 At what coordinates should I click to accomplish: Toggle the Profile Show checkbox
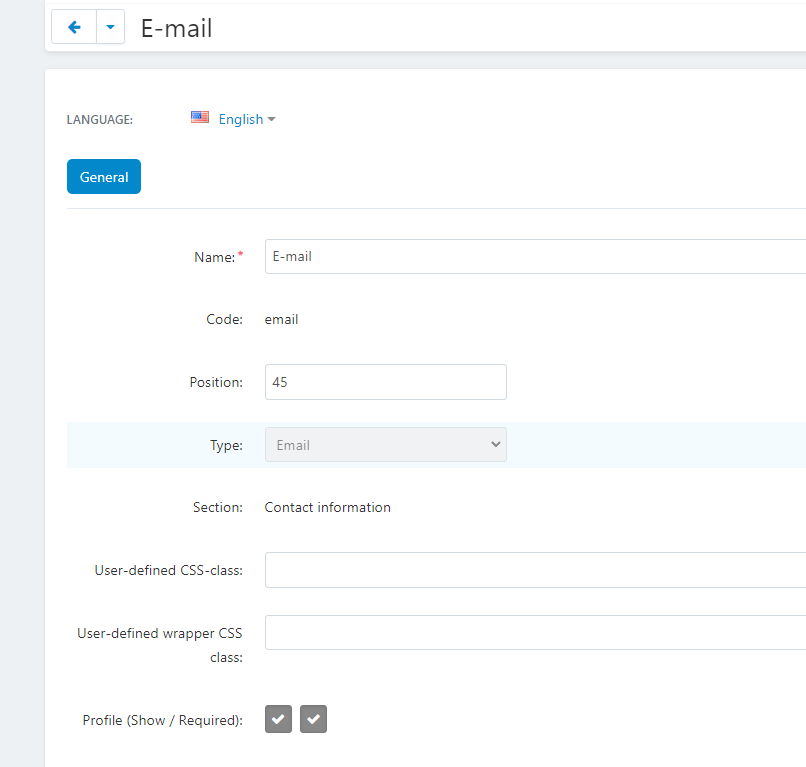pos(279,719)
